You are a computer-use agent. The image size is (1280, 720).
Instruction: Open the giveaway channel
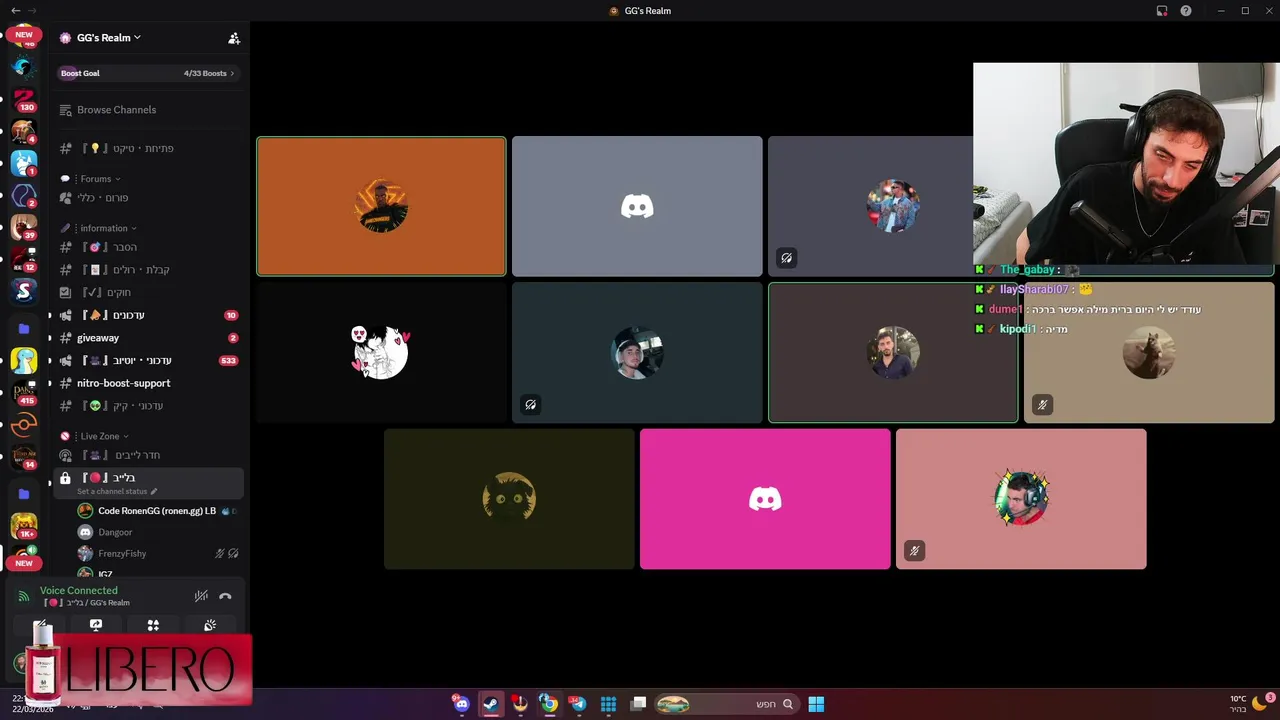[x=149, y=338]
